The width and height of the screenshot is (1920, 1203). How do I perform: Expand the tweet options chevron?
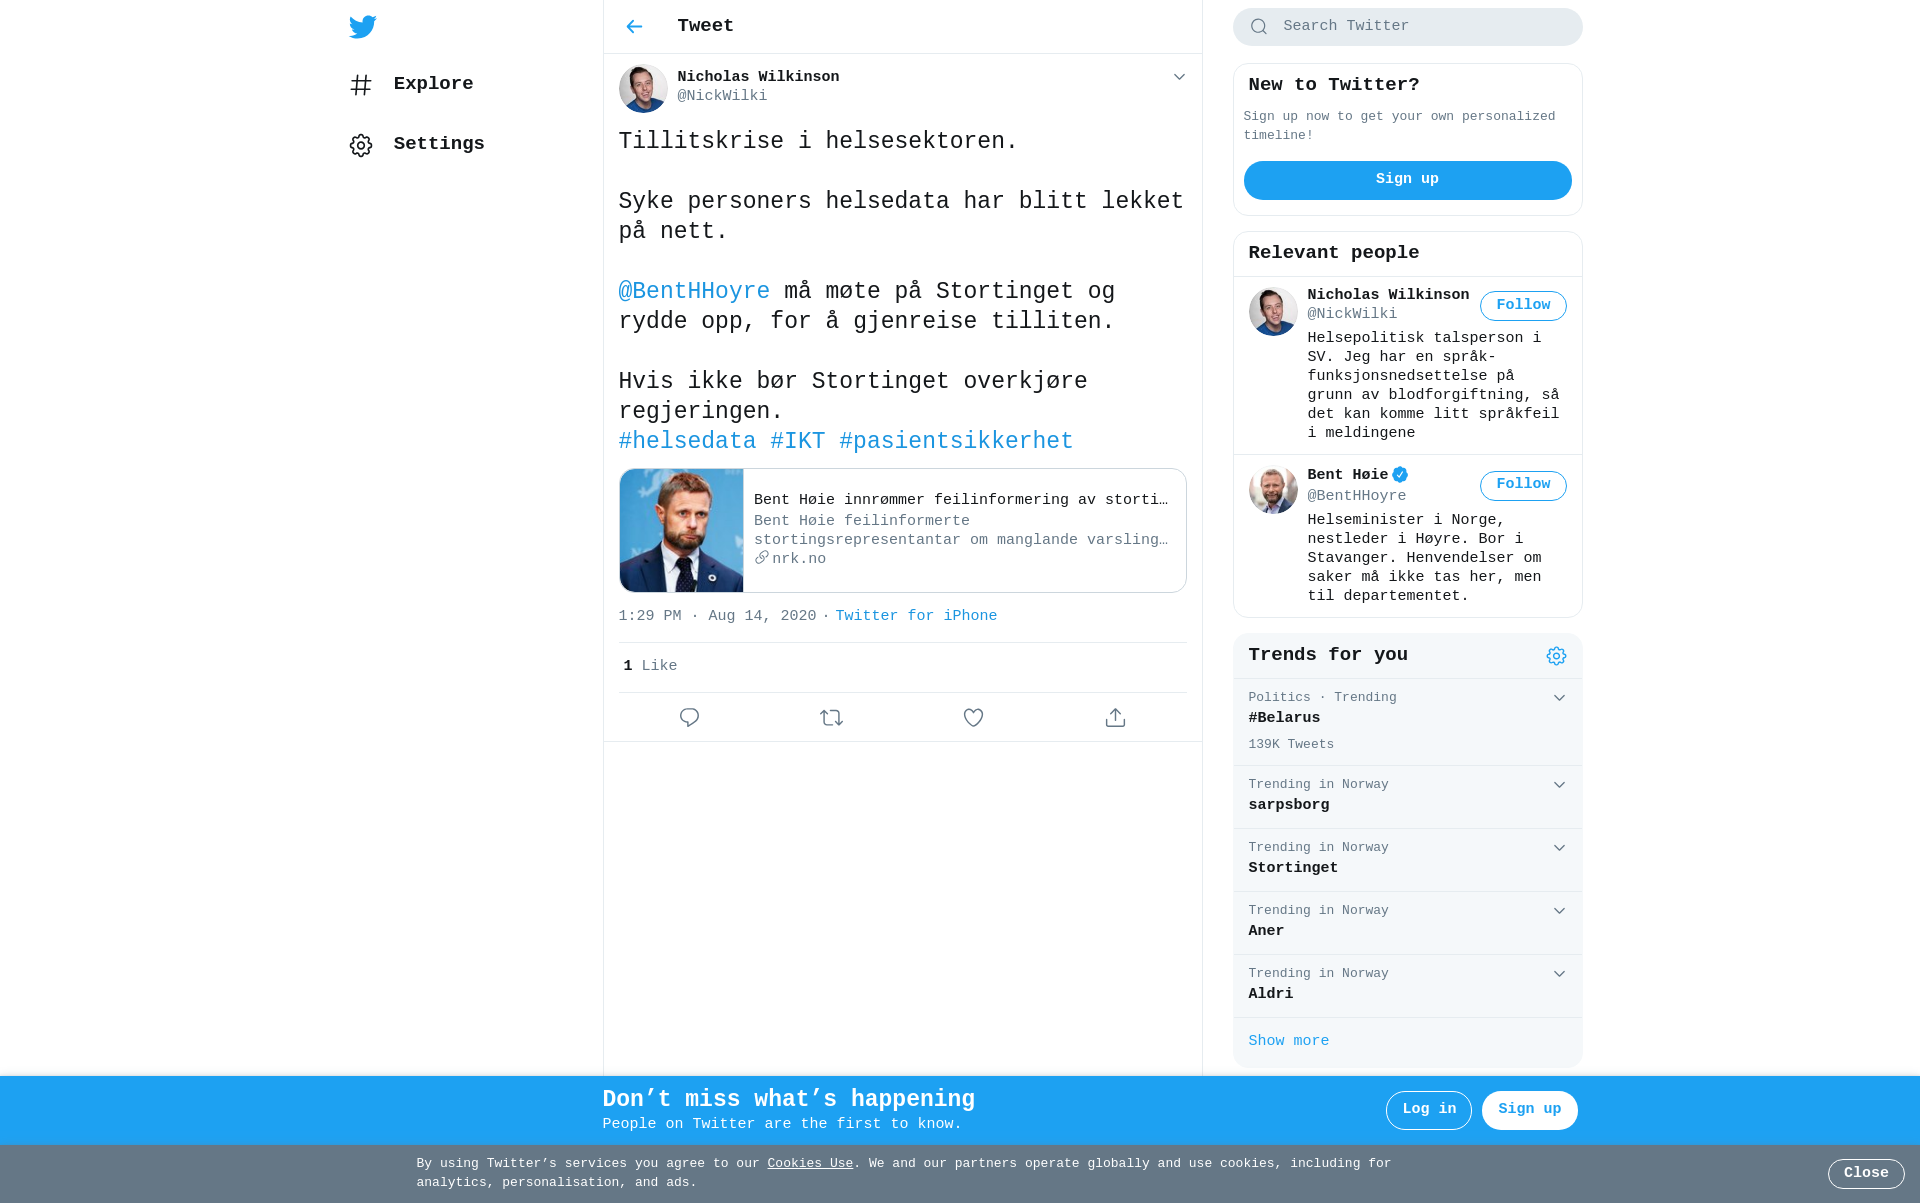click(x=1179, y=77)
